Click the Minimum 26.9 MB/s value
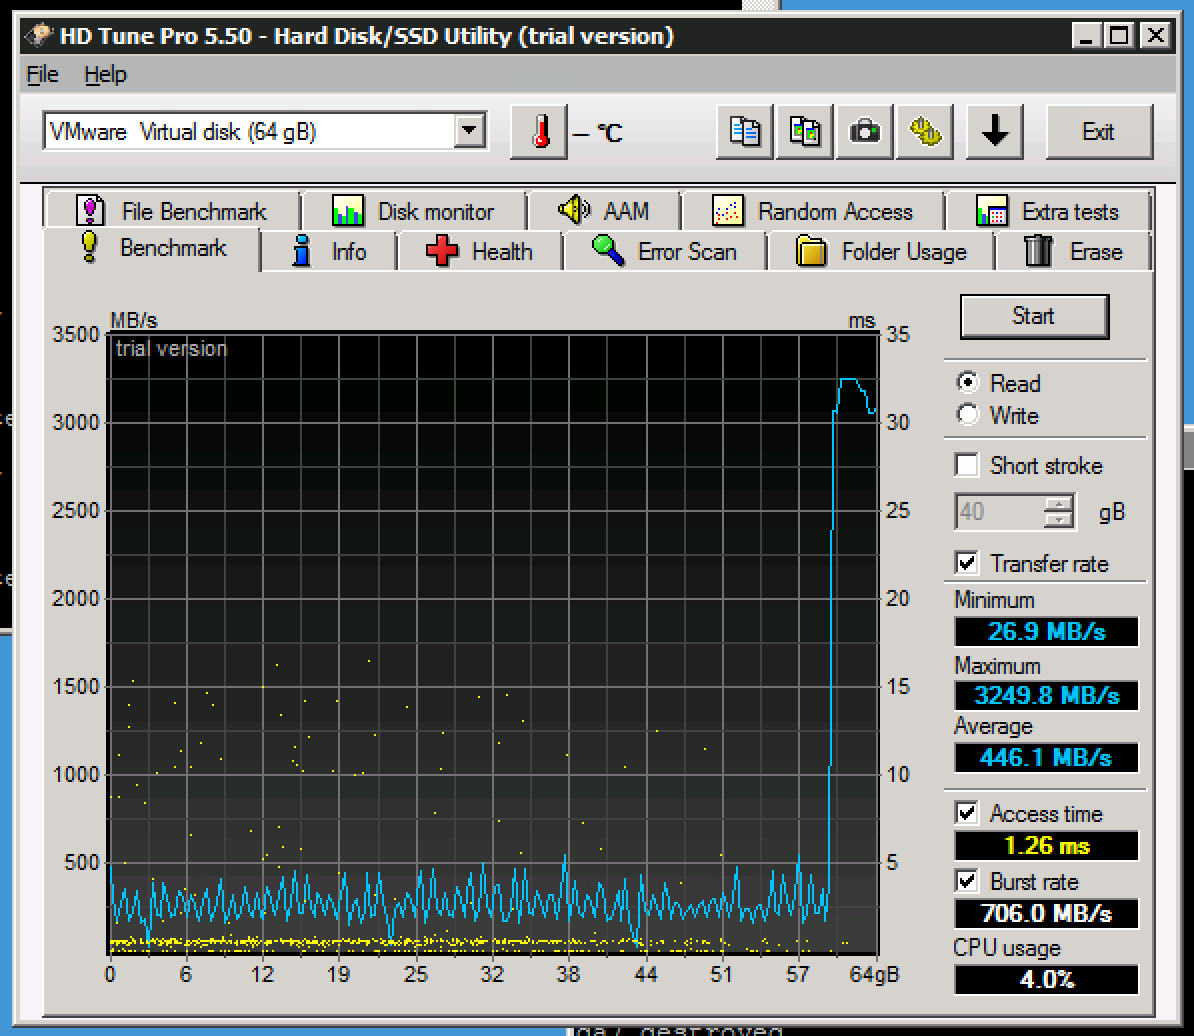Viewport: 1194px width, 1036px height. tap(1046, 631)
